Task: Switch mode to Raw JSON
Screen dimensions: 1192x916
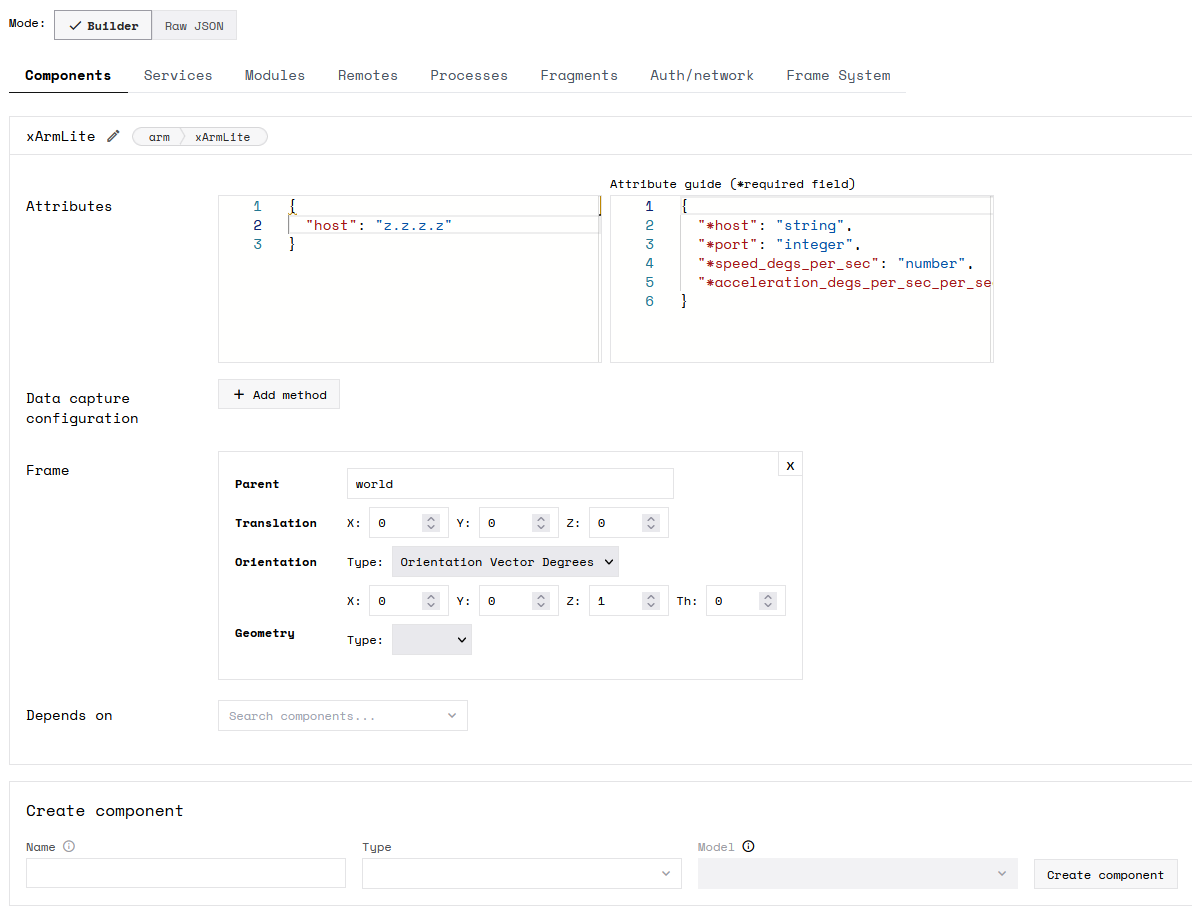Action: point(194,25)
